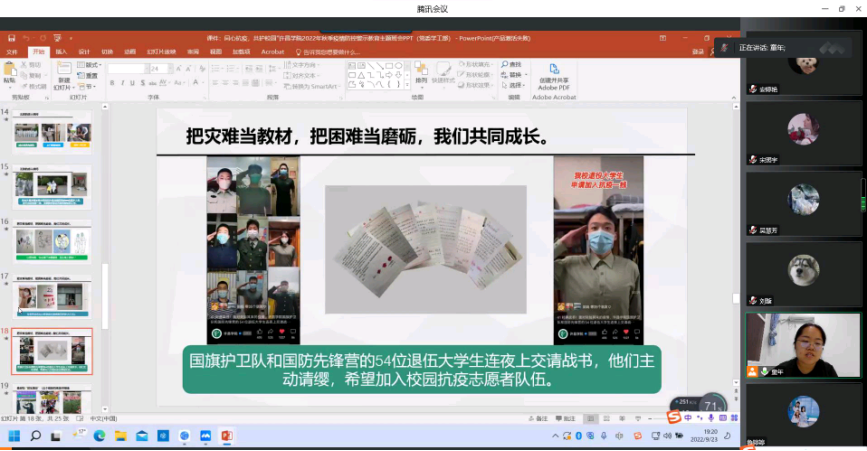
Task: Open Microsoft Edge from the taskbar
Action: [x=100, y=436]
